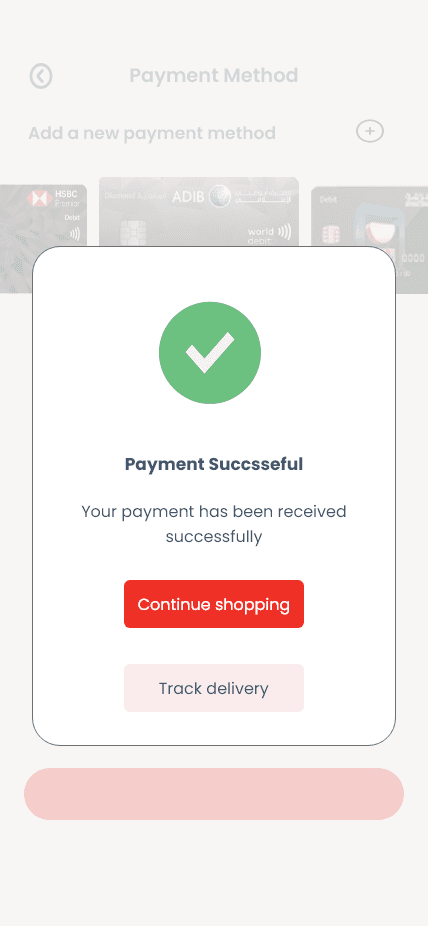This screenshot has width=428, height=926.
Task: Select the ADIB world debit card
Action: pyautogui.click(x=199, y=211)
